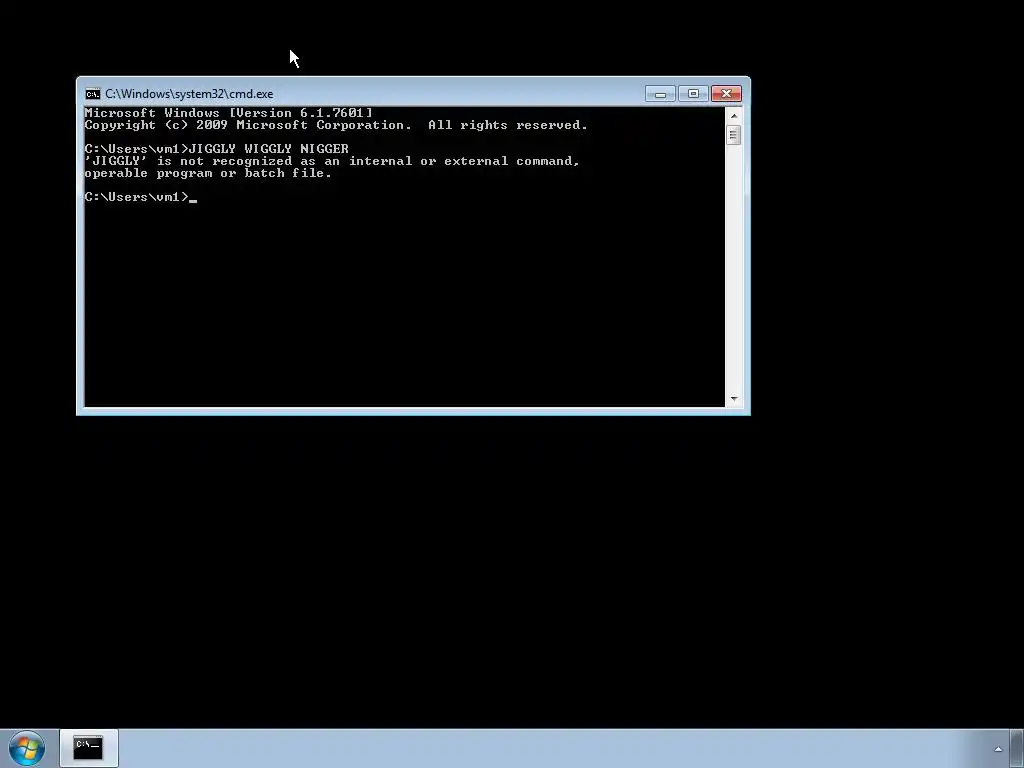This screenshot has height=768, width=1024.
Task: Select the cmd.exe taskbar button
Action: 89,748
